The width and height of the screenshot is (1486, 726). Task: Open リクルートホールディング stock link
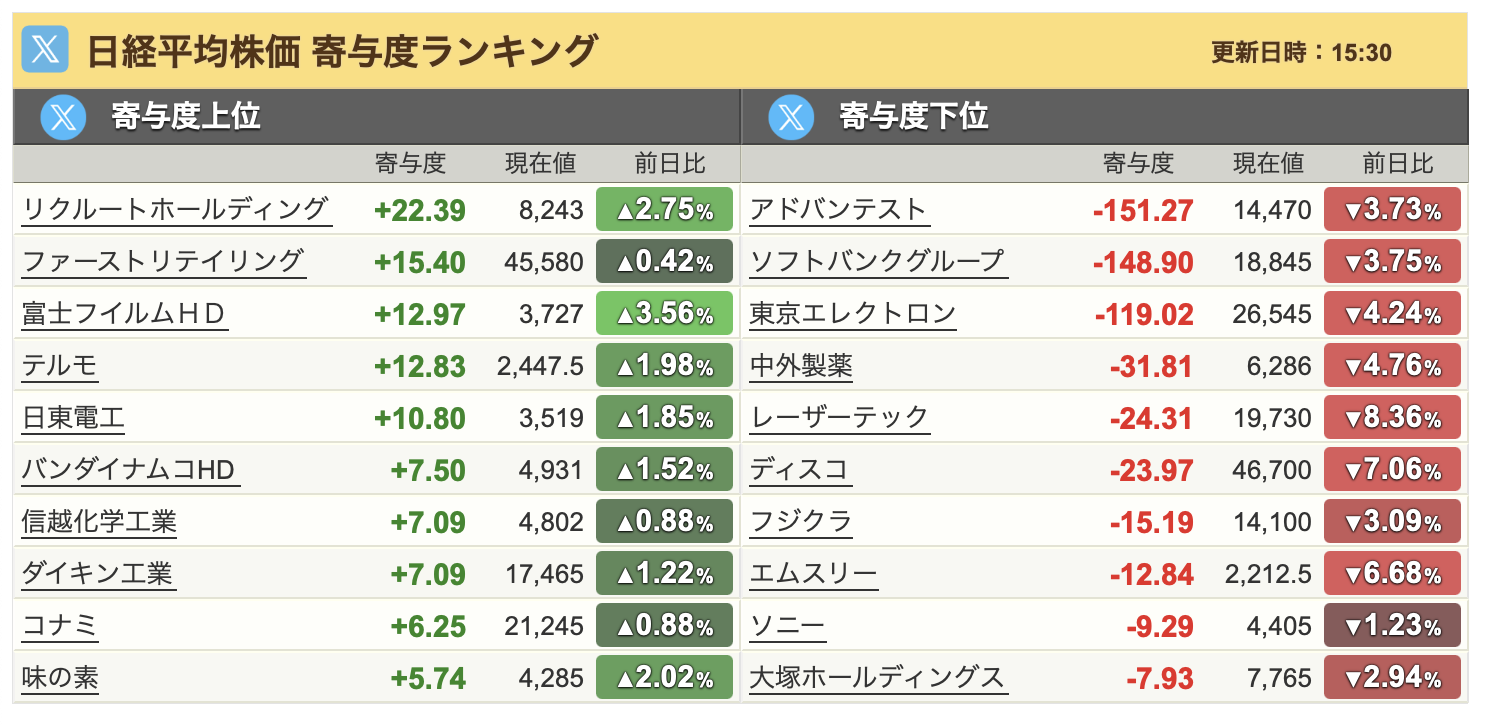[x=175, y=209]
